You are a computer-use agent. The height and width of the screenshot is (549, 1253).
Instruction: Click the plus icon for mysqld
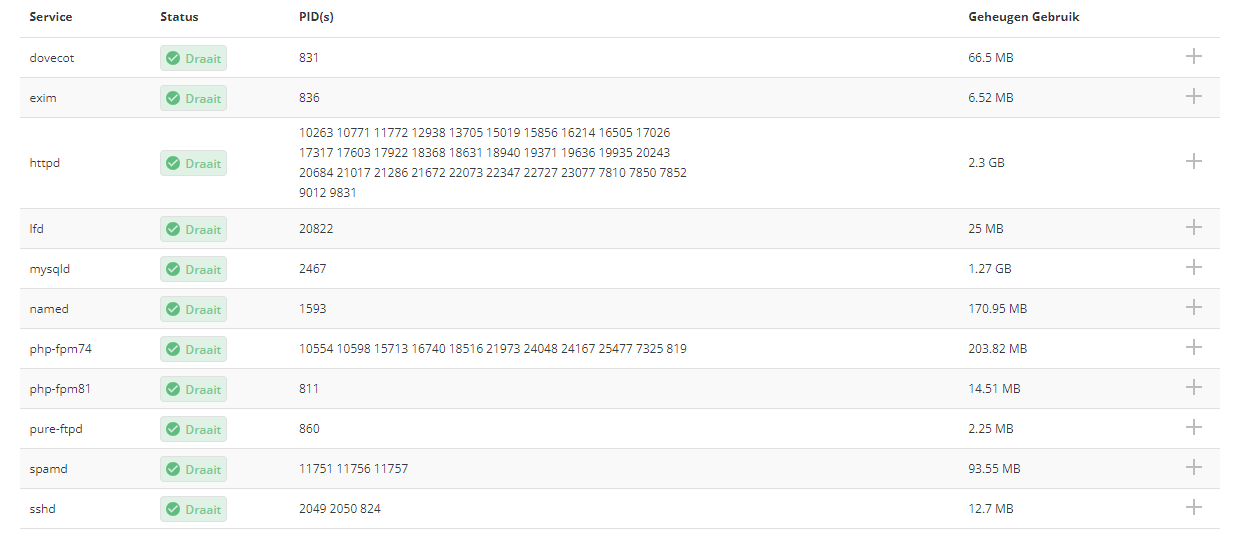(1193, 267)
